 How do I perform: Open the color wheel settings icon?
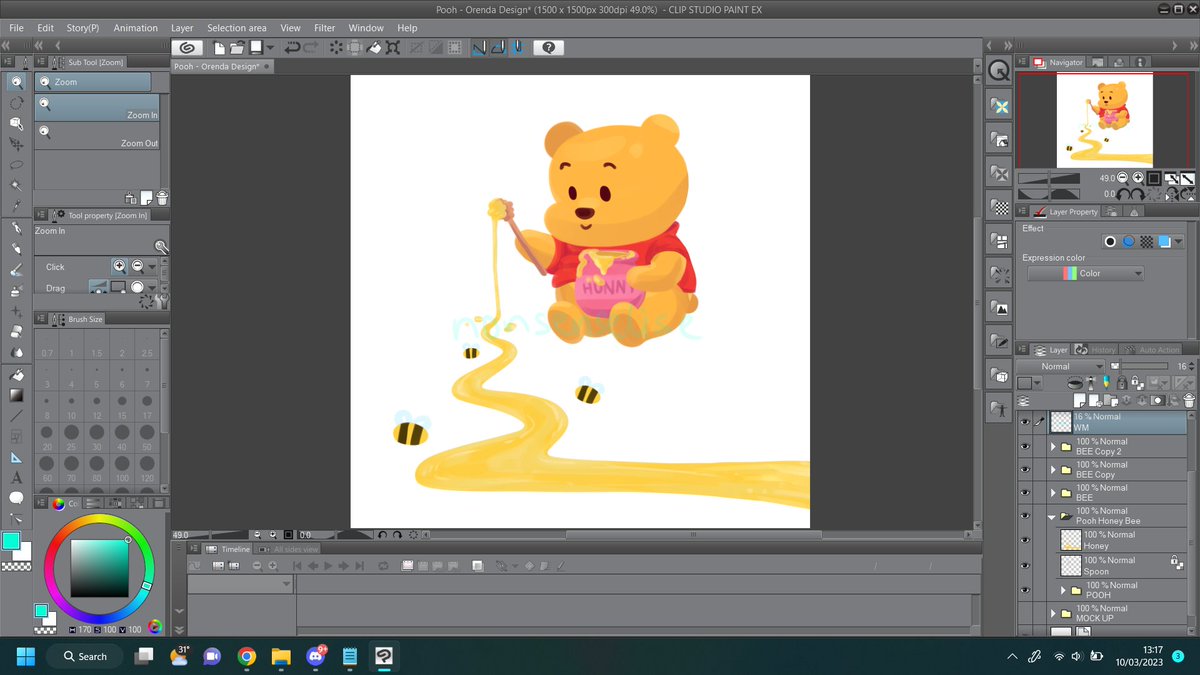(x=155, y=628)
